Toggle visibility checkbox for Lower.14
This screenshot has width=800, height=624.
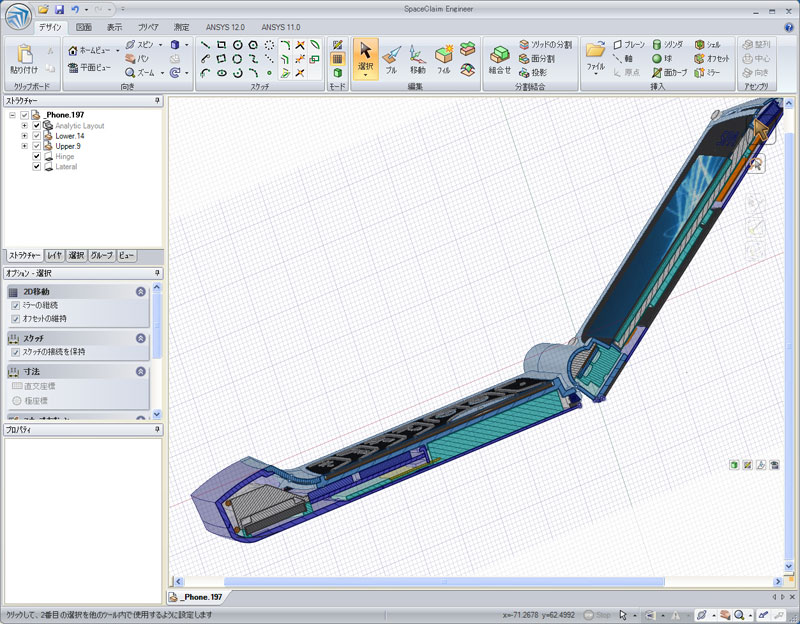tap(36, 136)
